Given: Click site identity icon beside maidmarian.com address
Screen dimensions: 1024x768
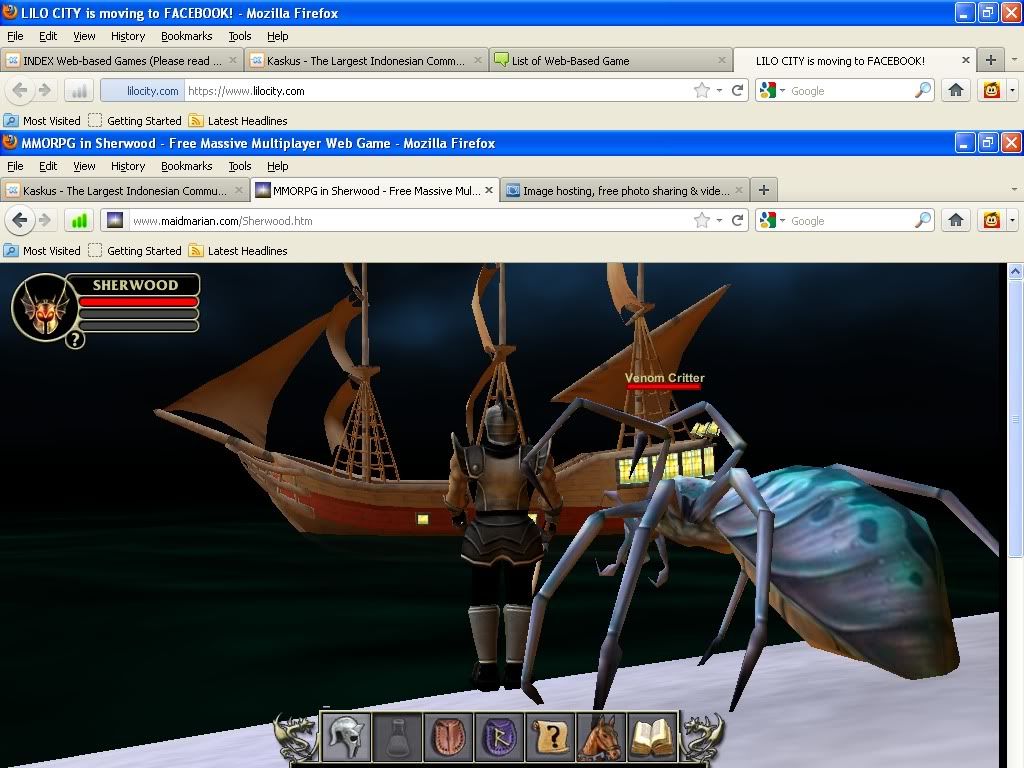Looking at the screenshot, I should (115, 221).
